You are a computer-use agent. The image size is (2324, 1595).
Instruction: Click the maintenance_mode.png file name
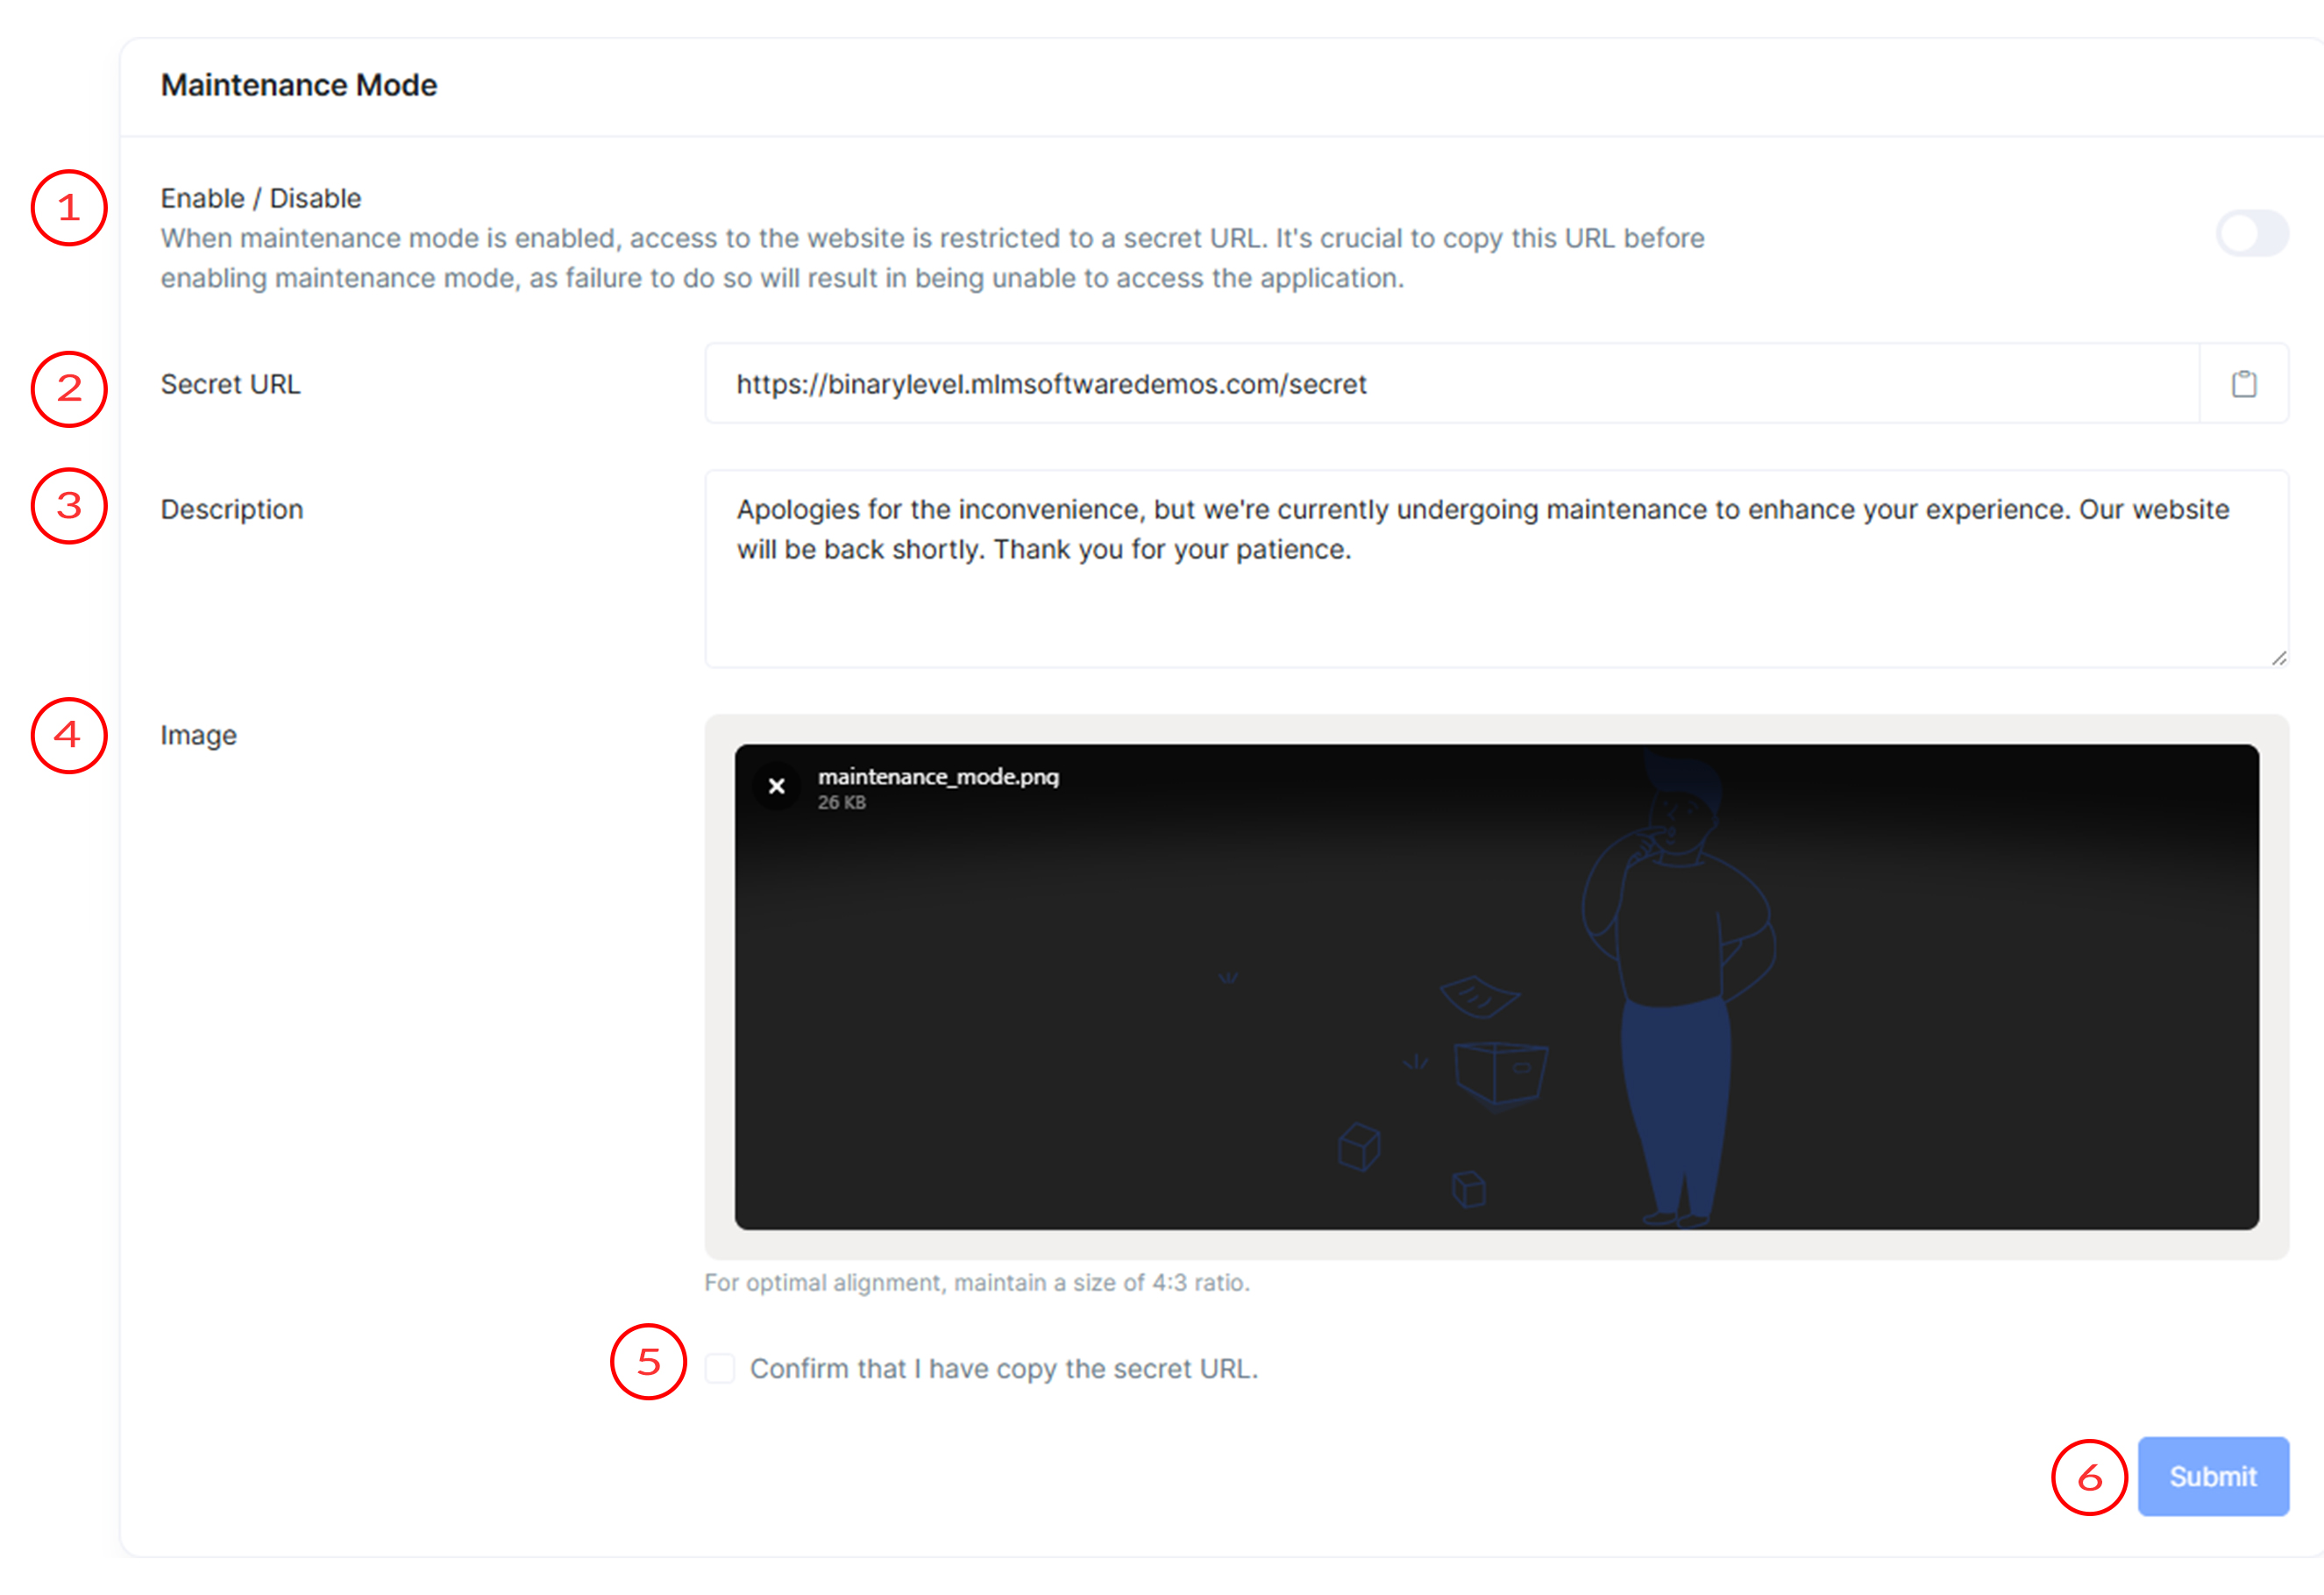point(938,776)
